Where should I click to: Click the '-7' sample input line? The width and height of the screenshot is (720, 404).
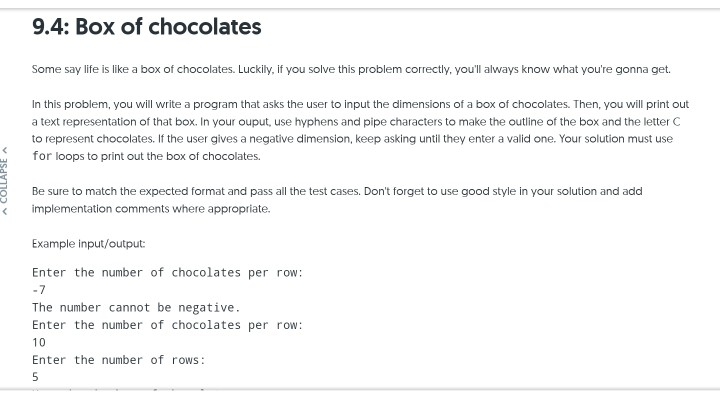pos(39,290)
